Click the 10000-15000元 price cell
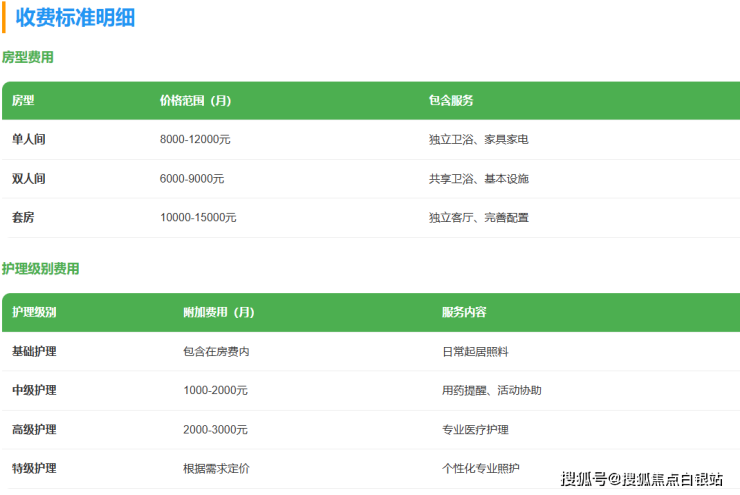Screen dimensions: 740x495 (x=198, y=218)
